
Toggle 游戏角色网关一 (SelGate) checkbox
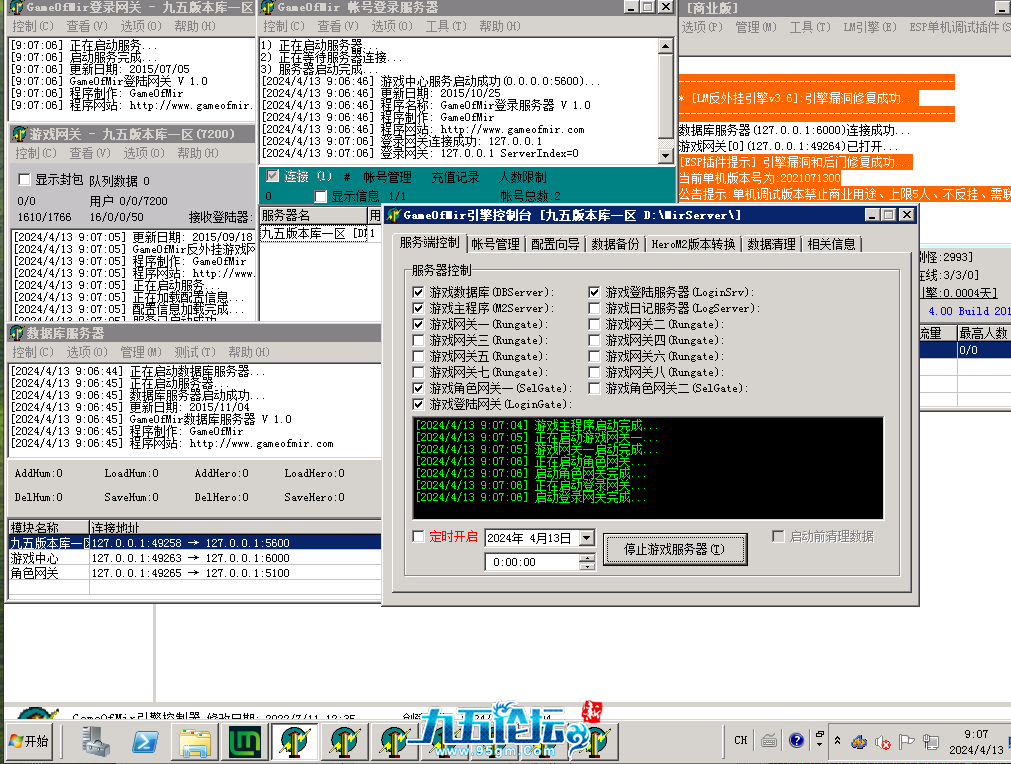(x=418, y=389)
